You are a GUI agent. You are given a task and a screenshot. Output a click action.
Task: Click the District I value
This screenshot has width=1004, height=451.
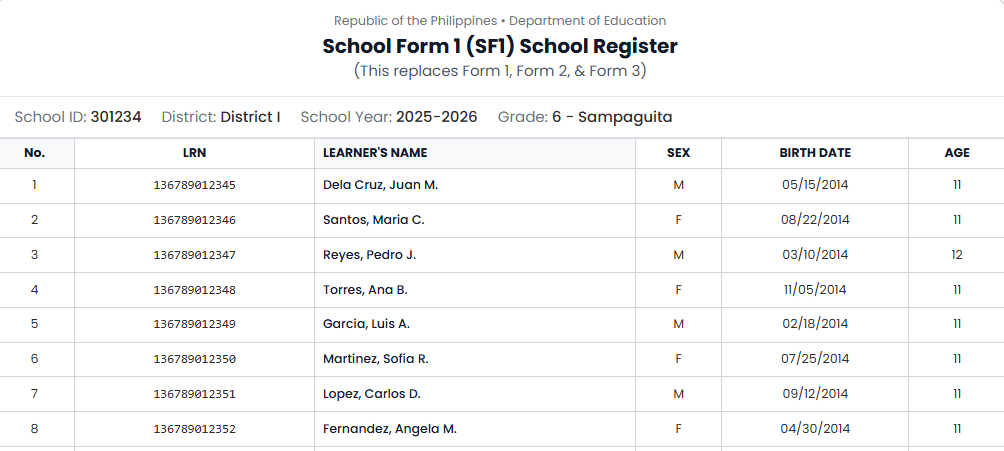coord(250,117)
